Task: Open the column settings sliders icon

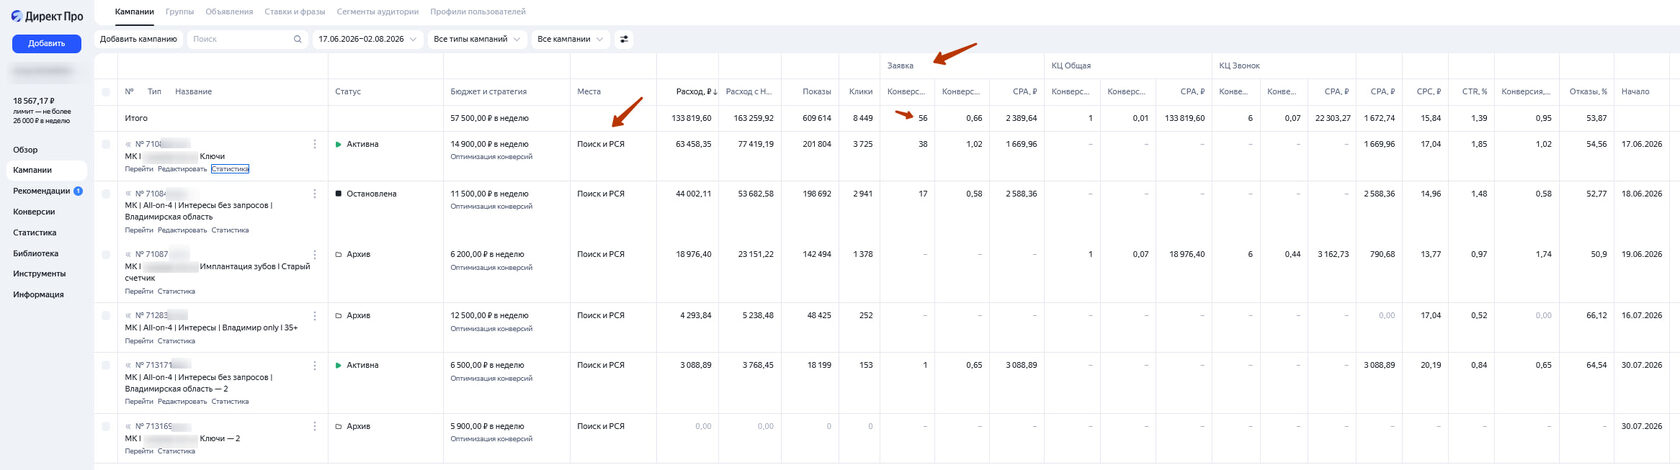Action: [x=625, y=39]
